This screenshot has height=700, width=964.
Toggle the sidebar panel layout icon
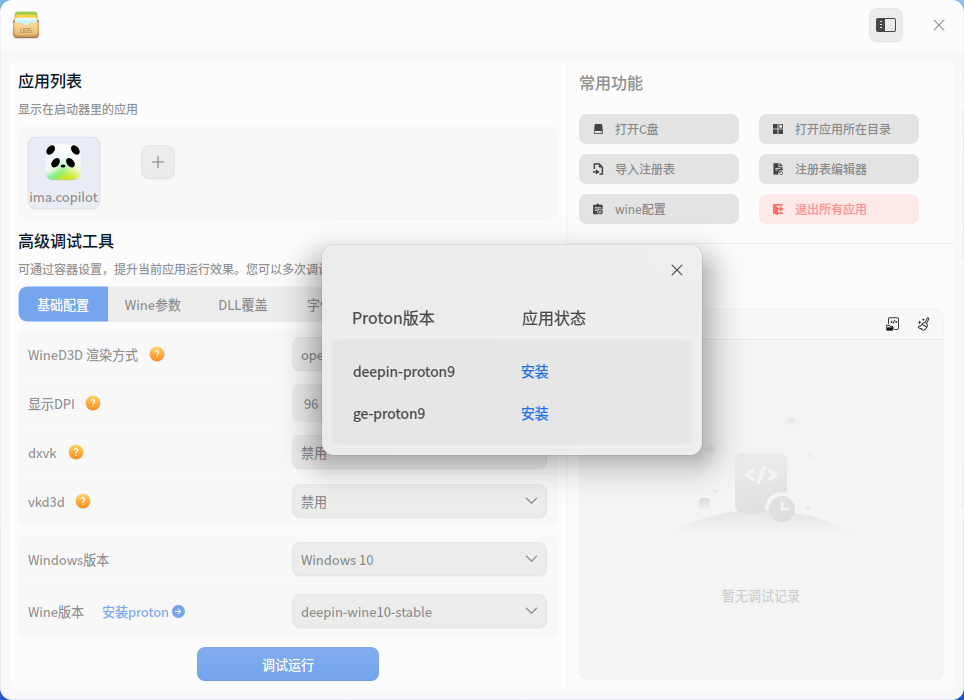point(885,25)
